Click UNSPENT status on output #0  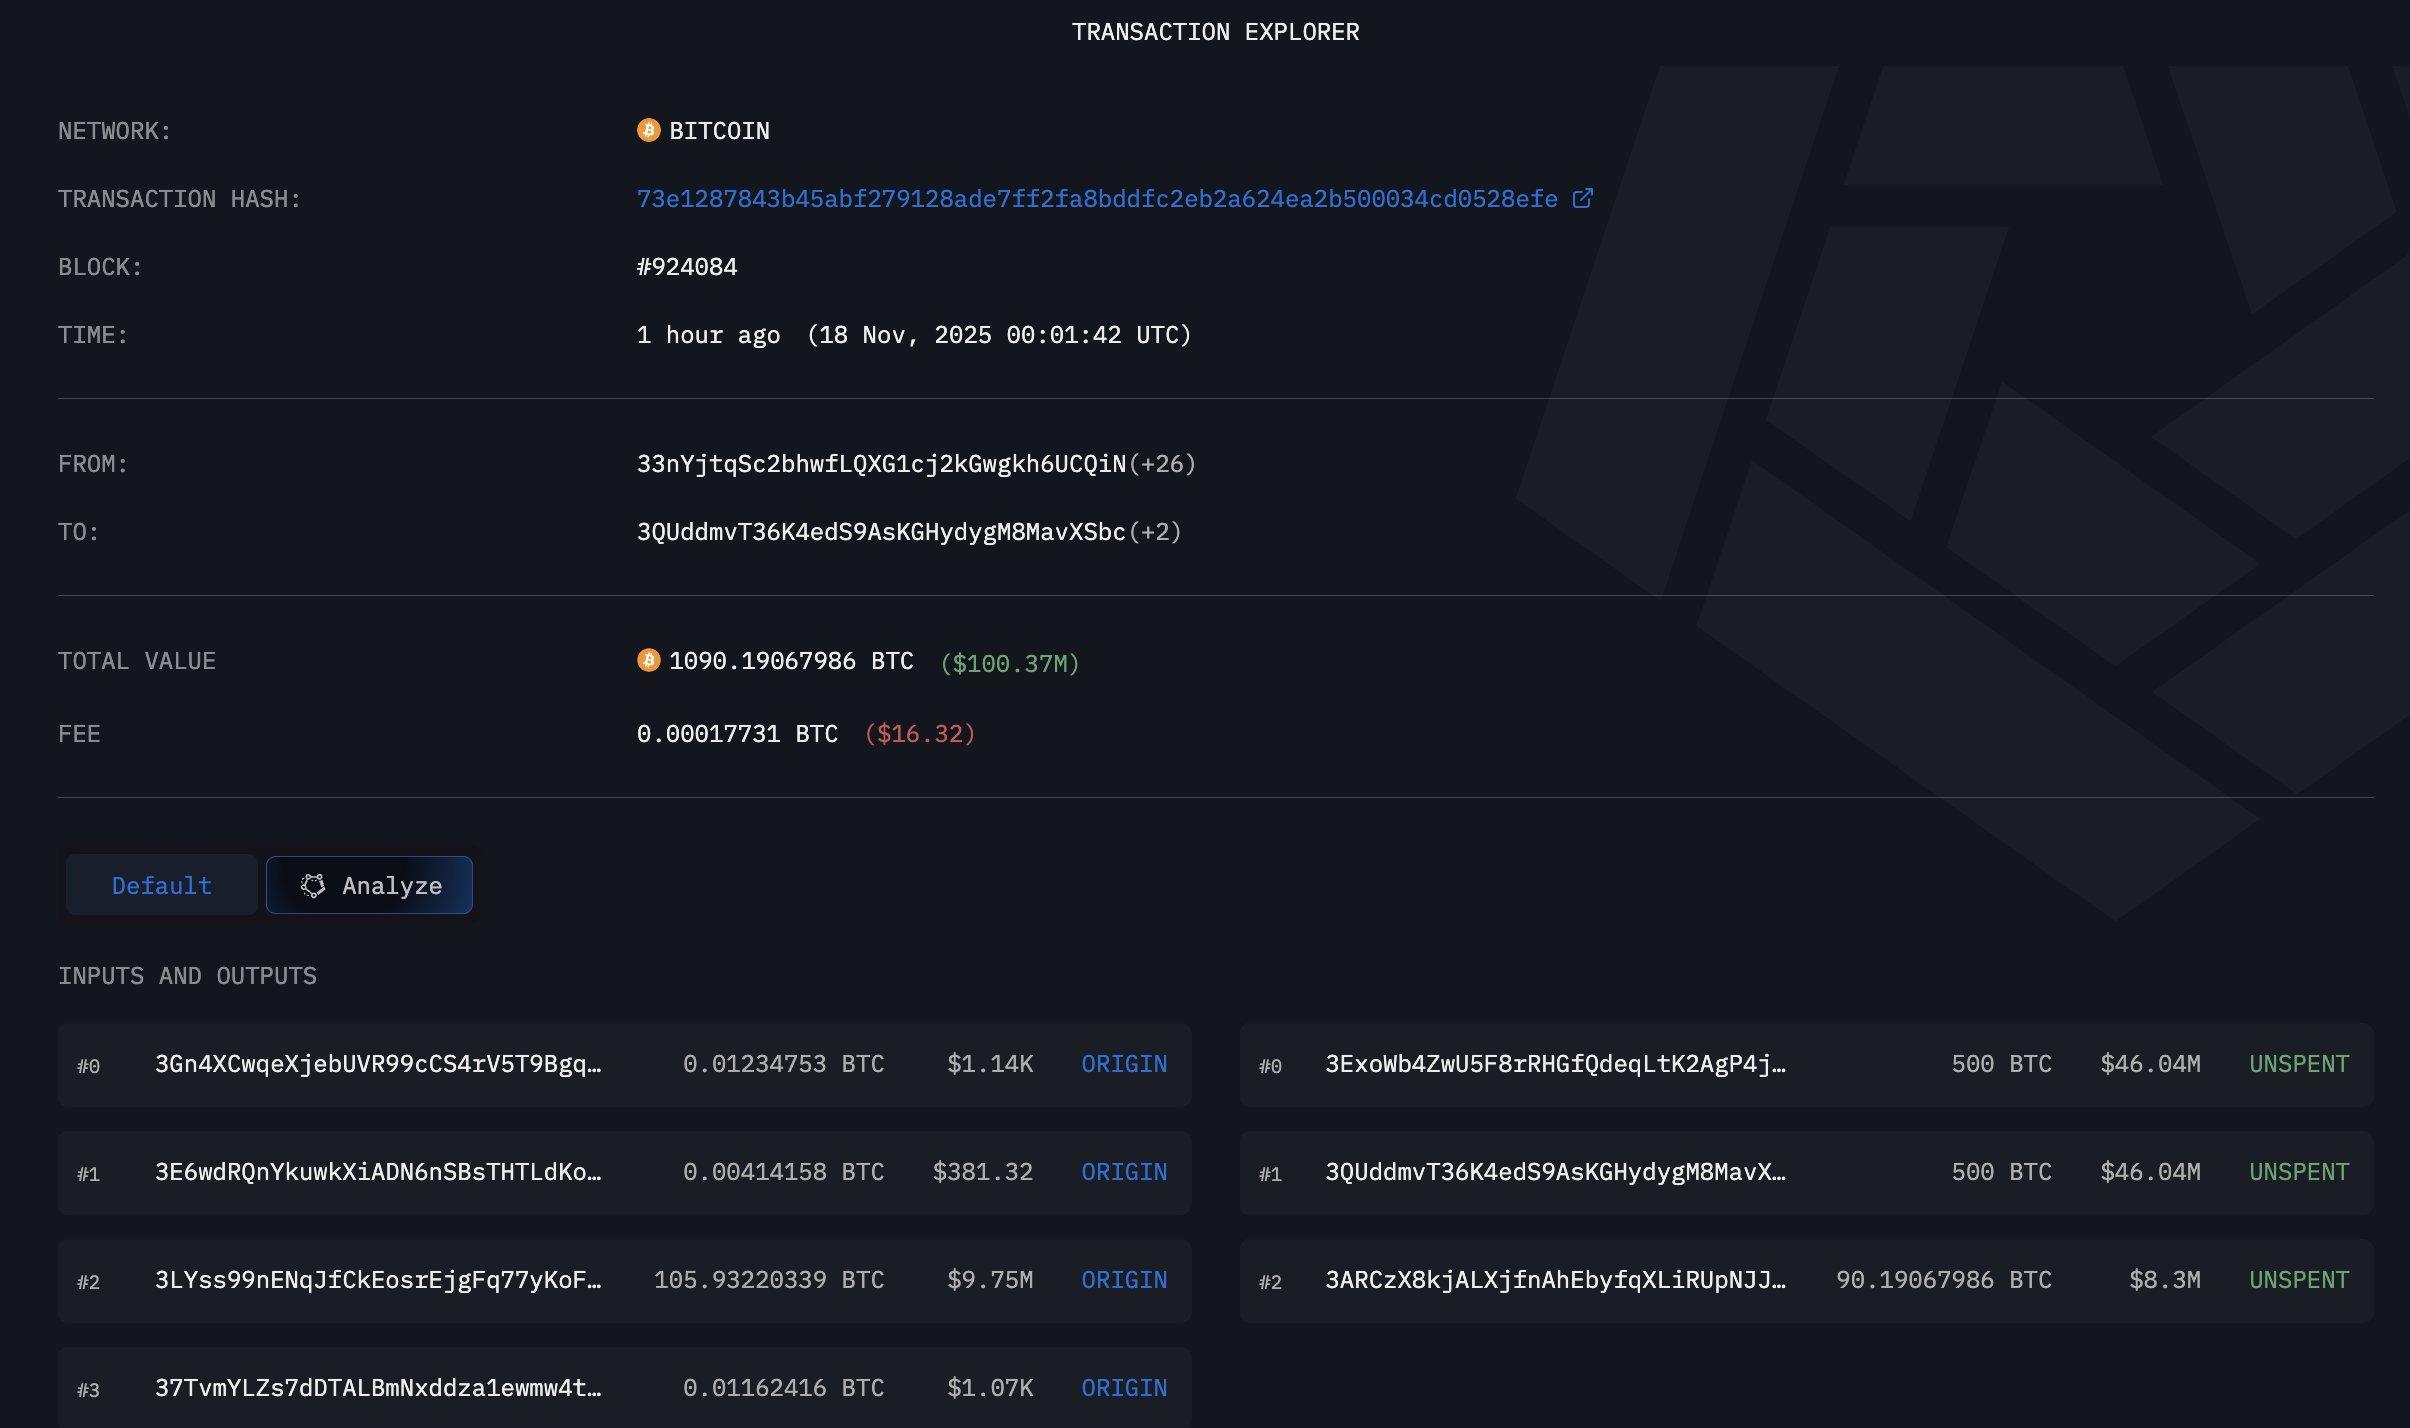[2300, 1064]
